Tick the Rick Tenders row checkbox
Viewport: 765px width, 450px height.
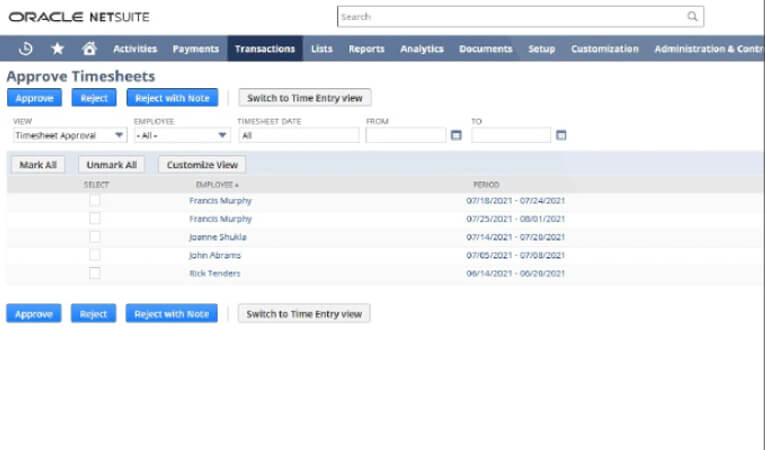(95, 273)
